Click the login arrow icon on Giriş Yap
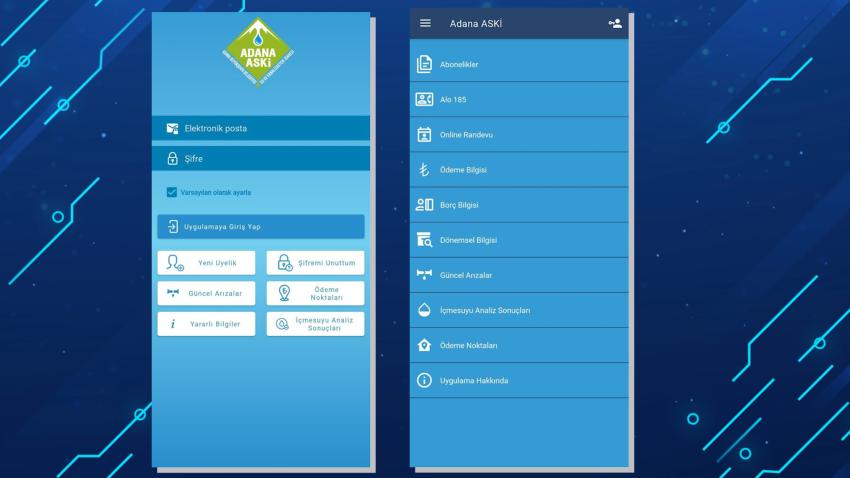Viewport: 850px width, 478px height. tap(172, 227)
